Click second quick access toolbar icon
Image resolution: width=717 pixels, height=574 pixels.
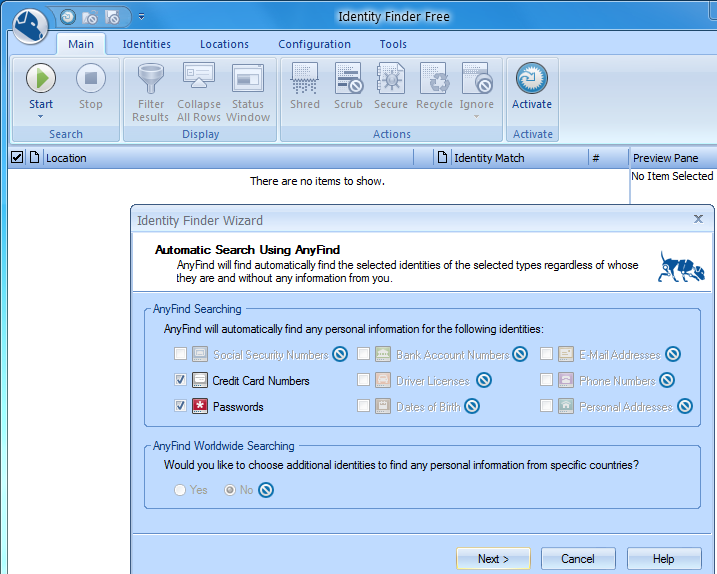pyautogui.click(x=90, y=17)
